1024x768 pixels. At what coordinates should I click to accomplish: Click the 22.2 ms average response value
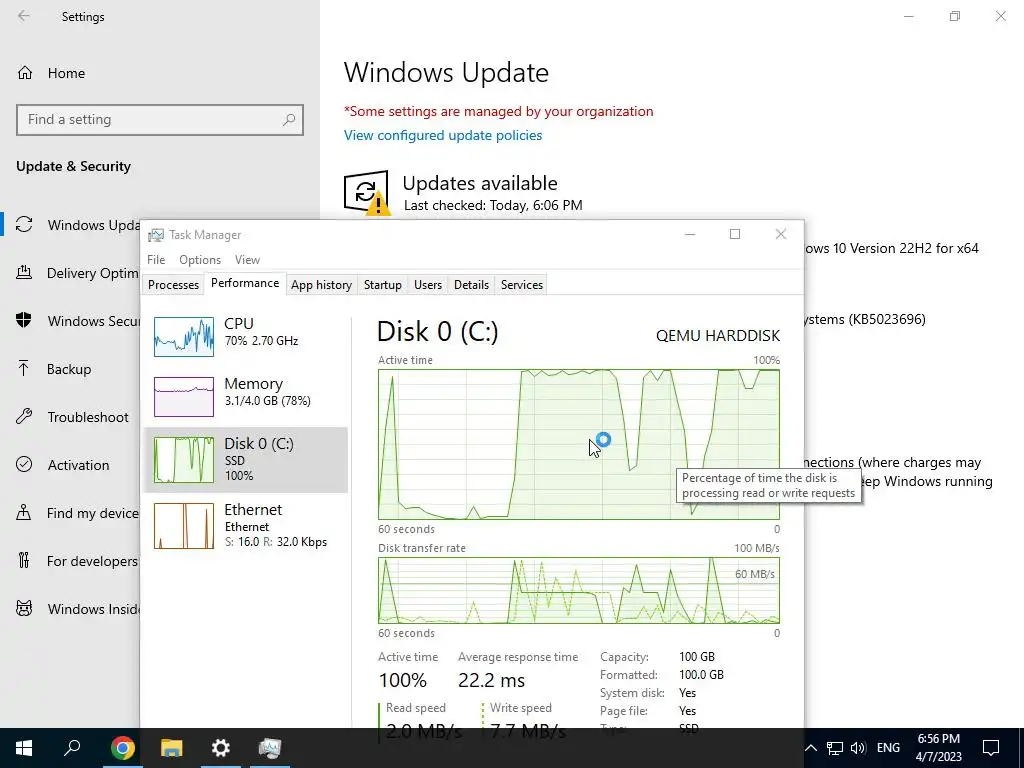(x=491, y=680)
